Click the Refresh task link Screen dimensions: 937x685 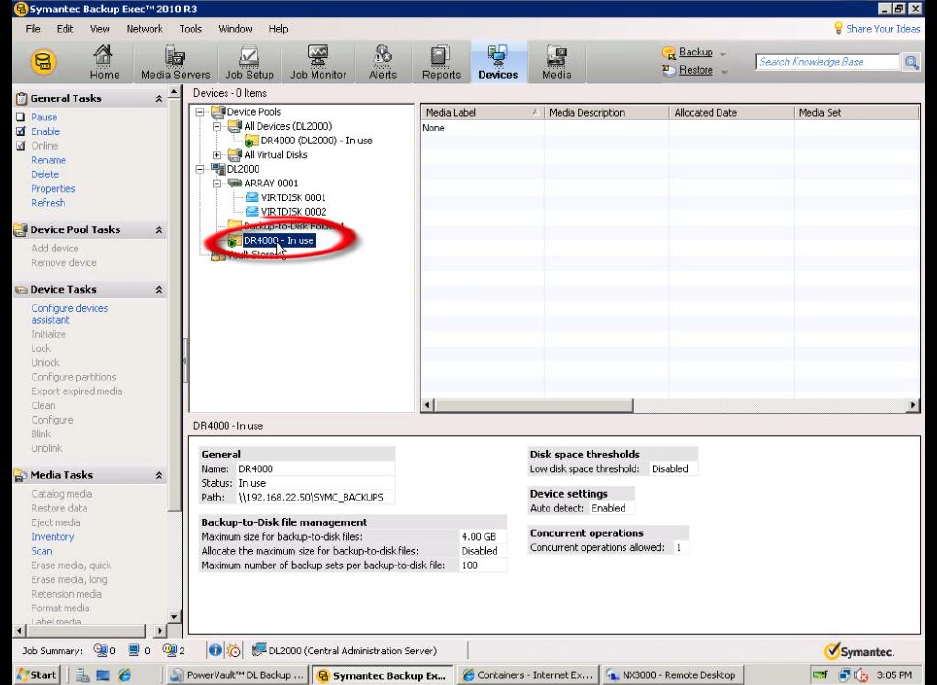[48, 203]
